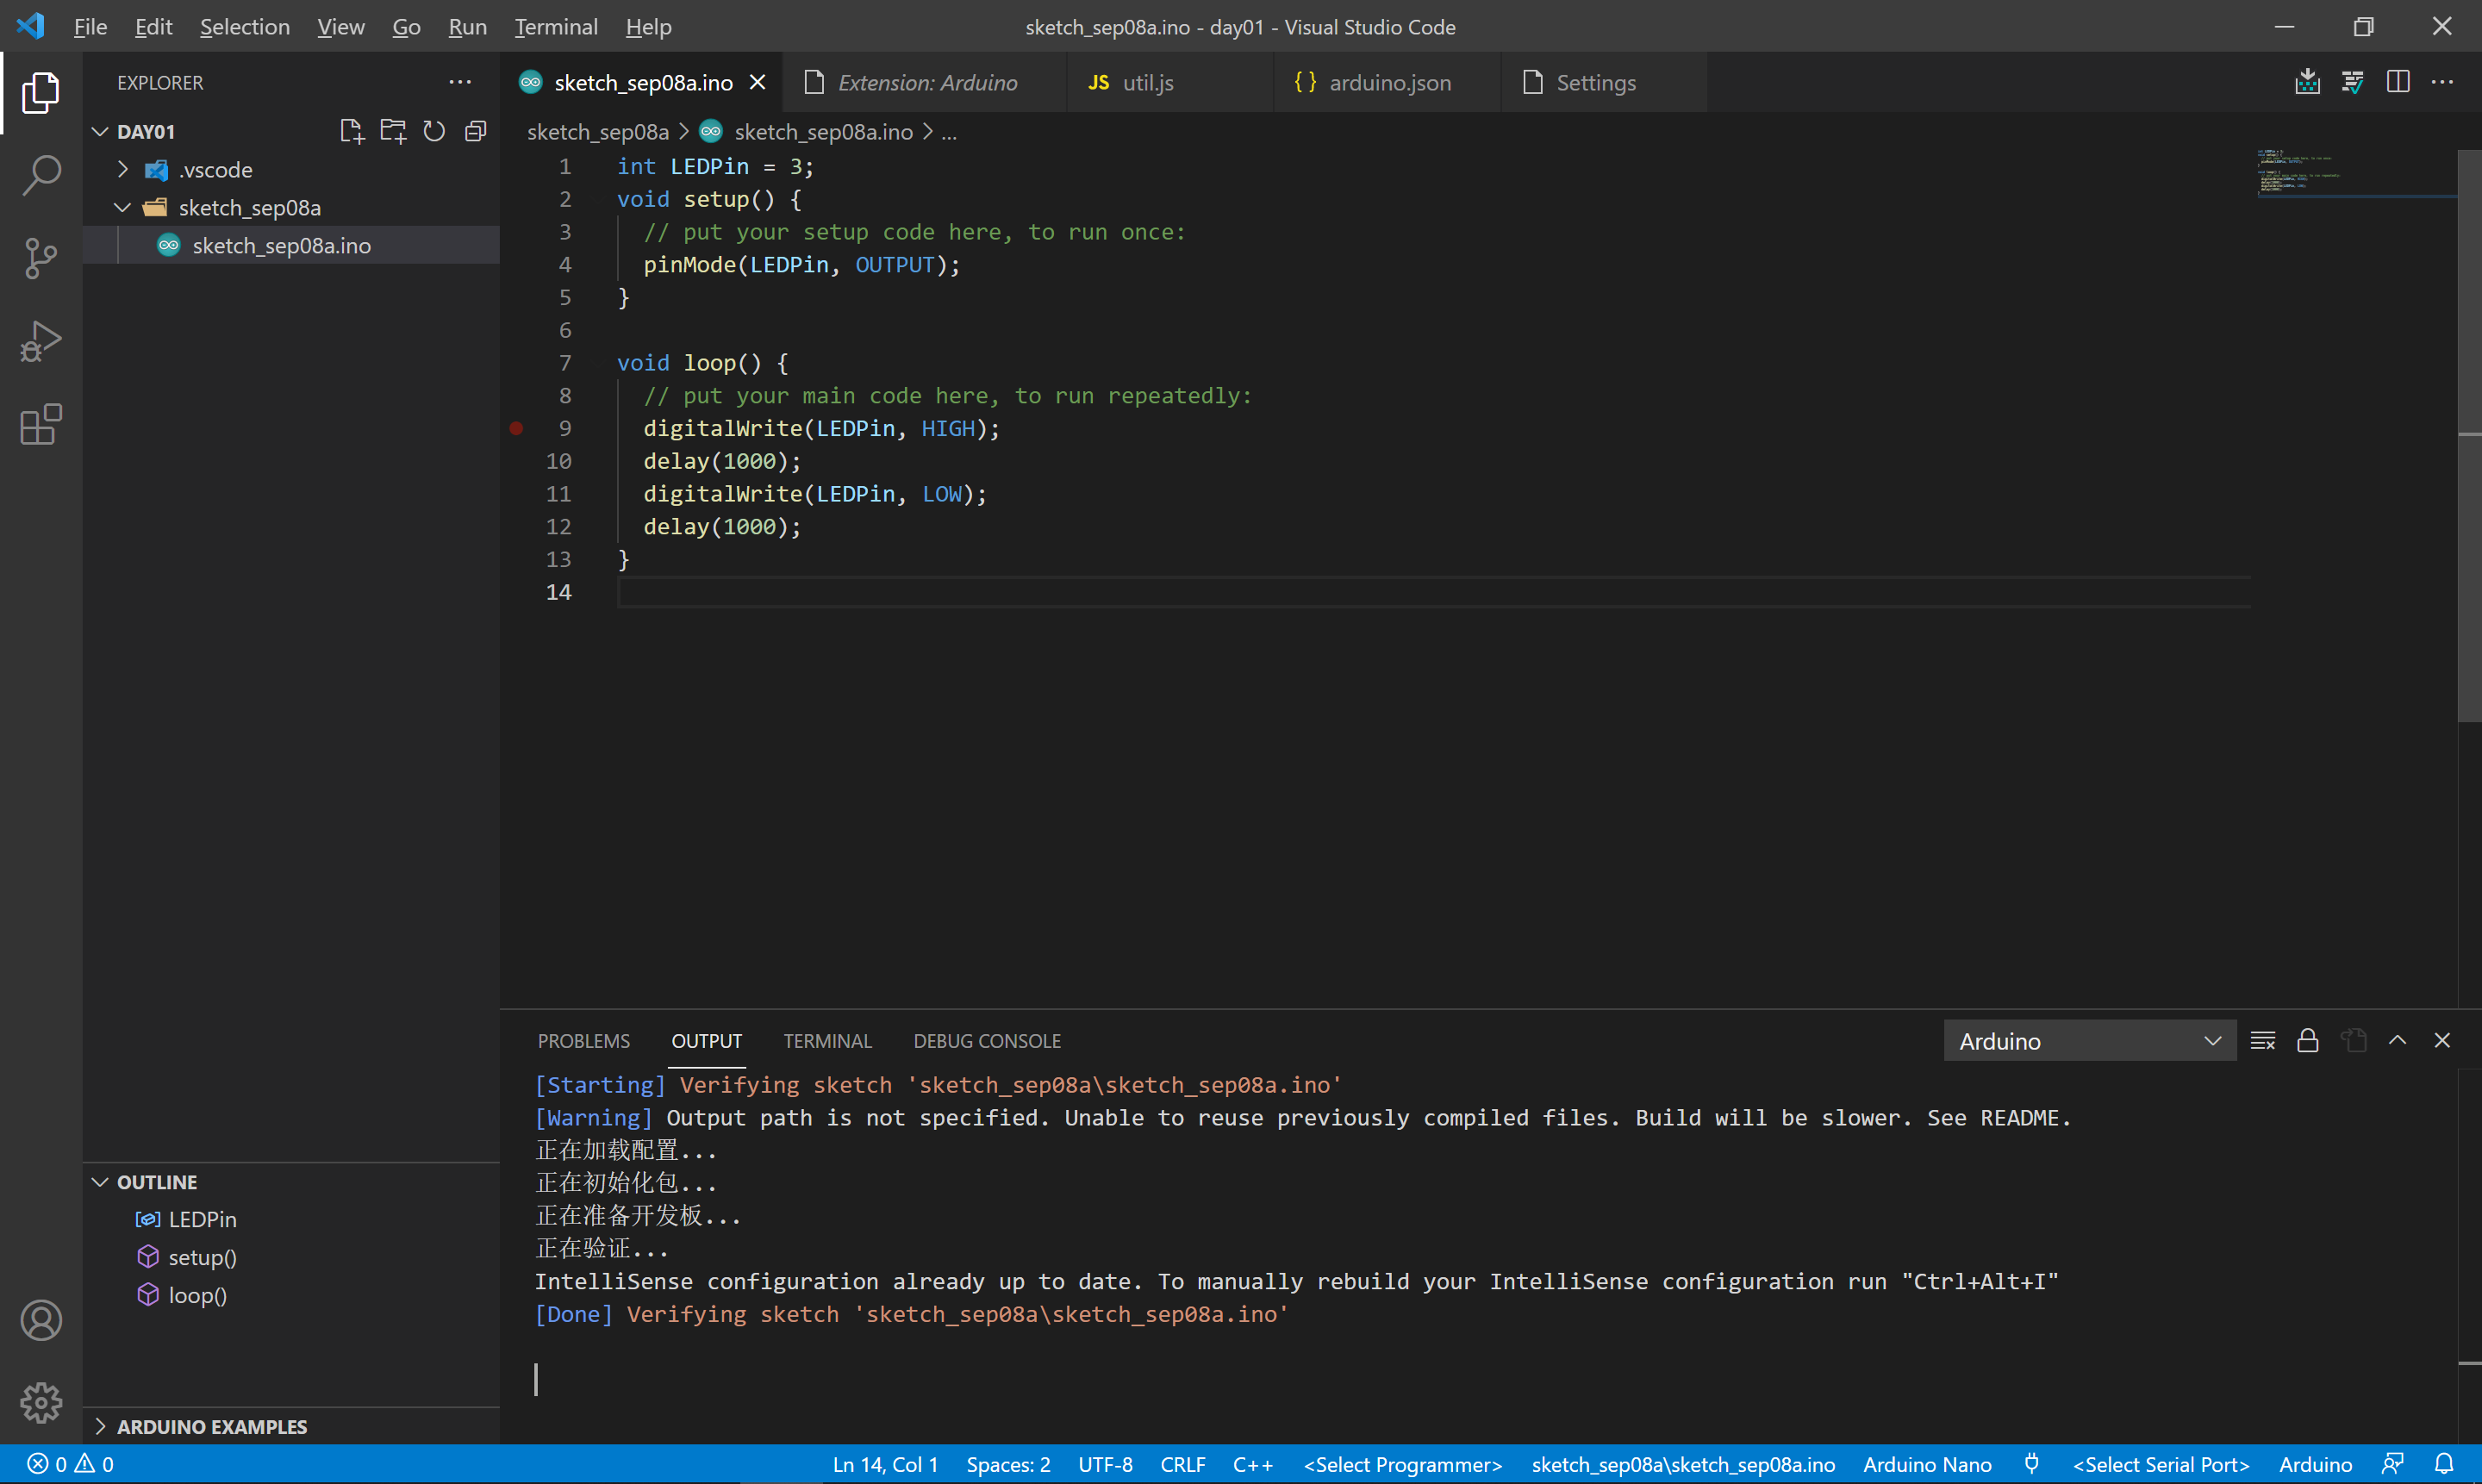Click the editor vertical scrollbar
The width and height of the screenshot is (2482, 1484).
tap(2469, 435)
